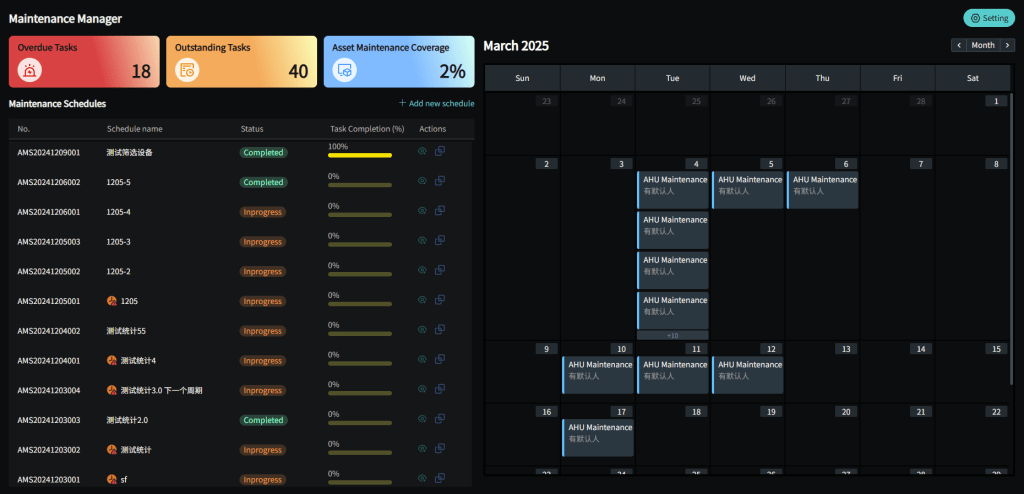This screenshot has height=494, width=1024.
Task: Sort by the Status column header
Action: [252, 129]
